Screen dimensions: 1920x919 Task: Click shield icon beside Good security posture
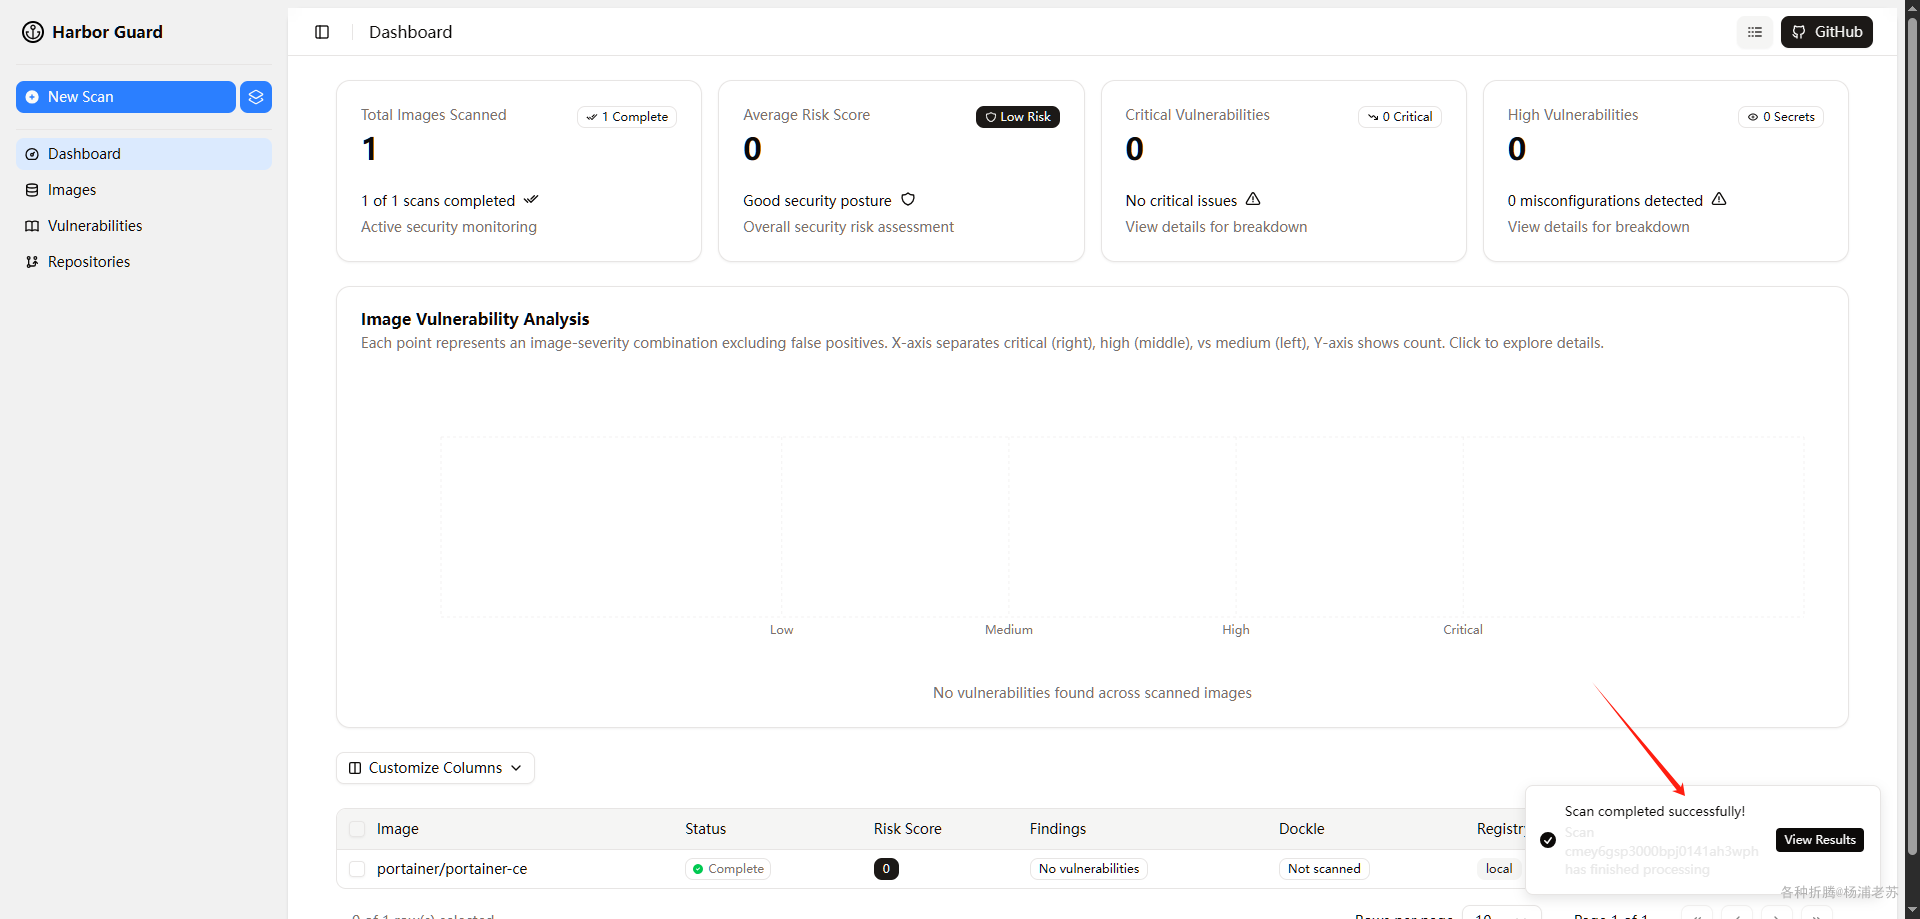[x=908, y=200]
